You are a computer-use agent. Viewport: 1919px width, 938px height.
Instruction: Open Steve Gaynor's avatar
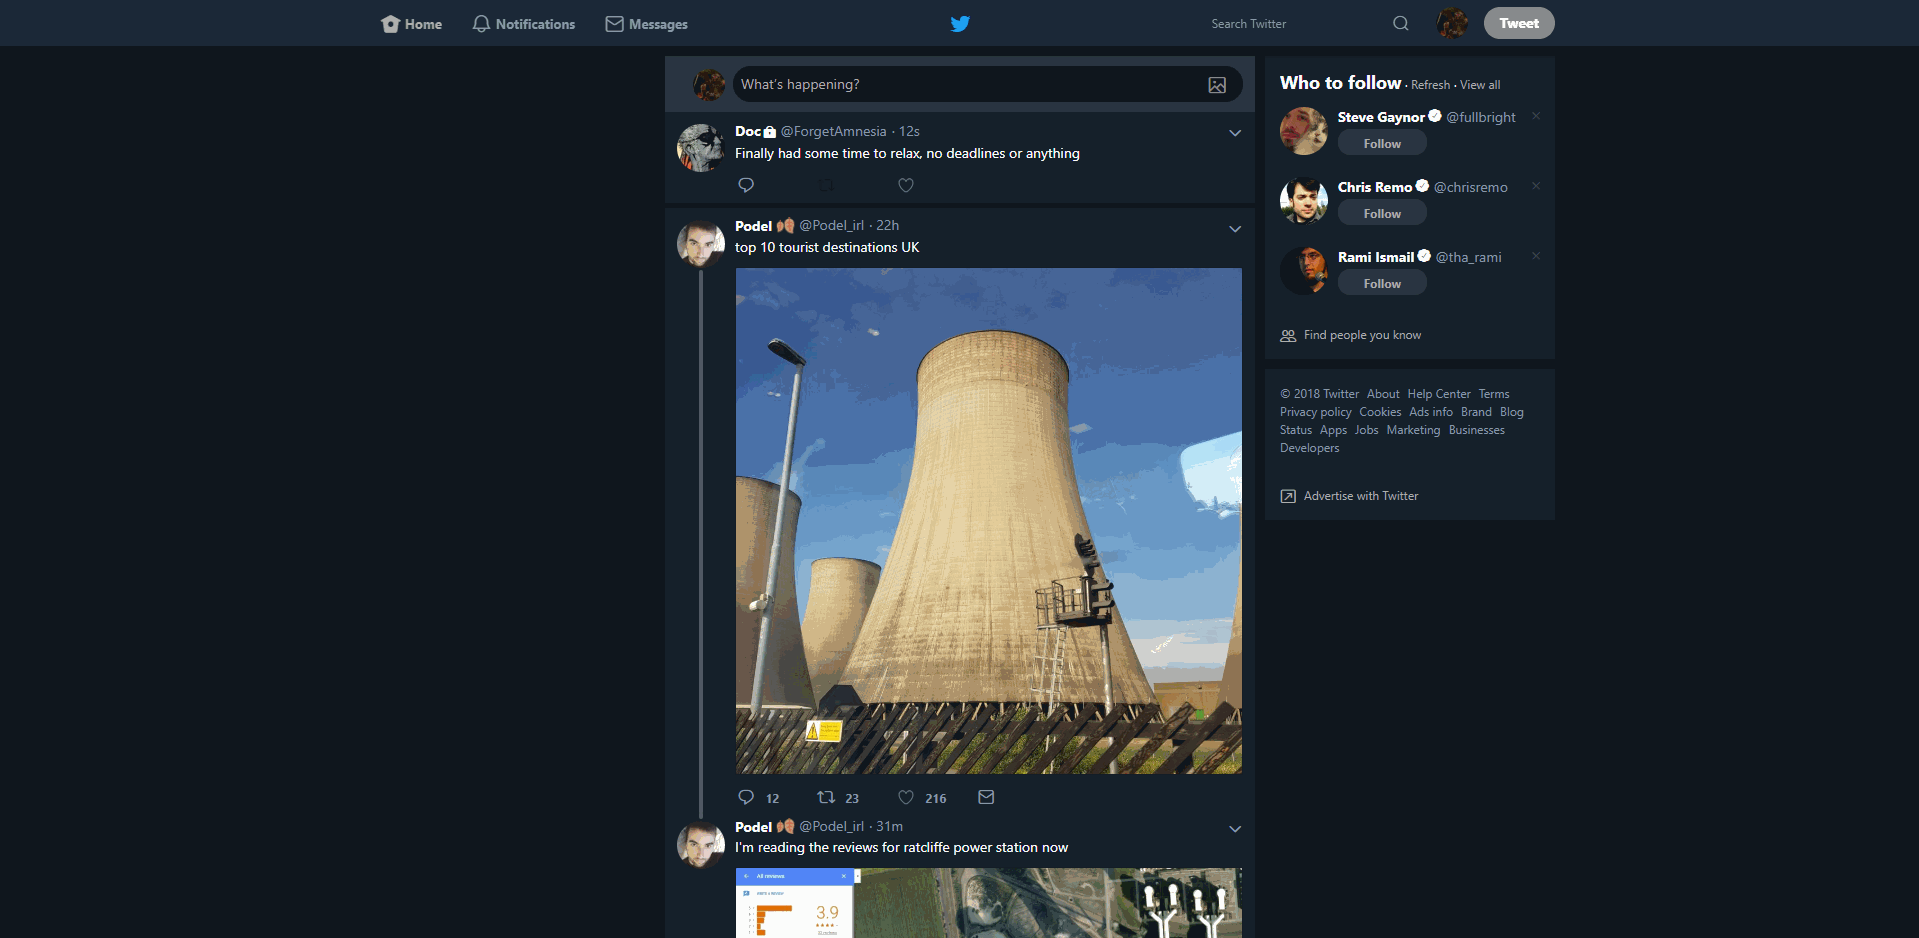pyautogui.click(x=1304, y=131)
